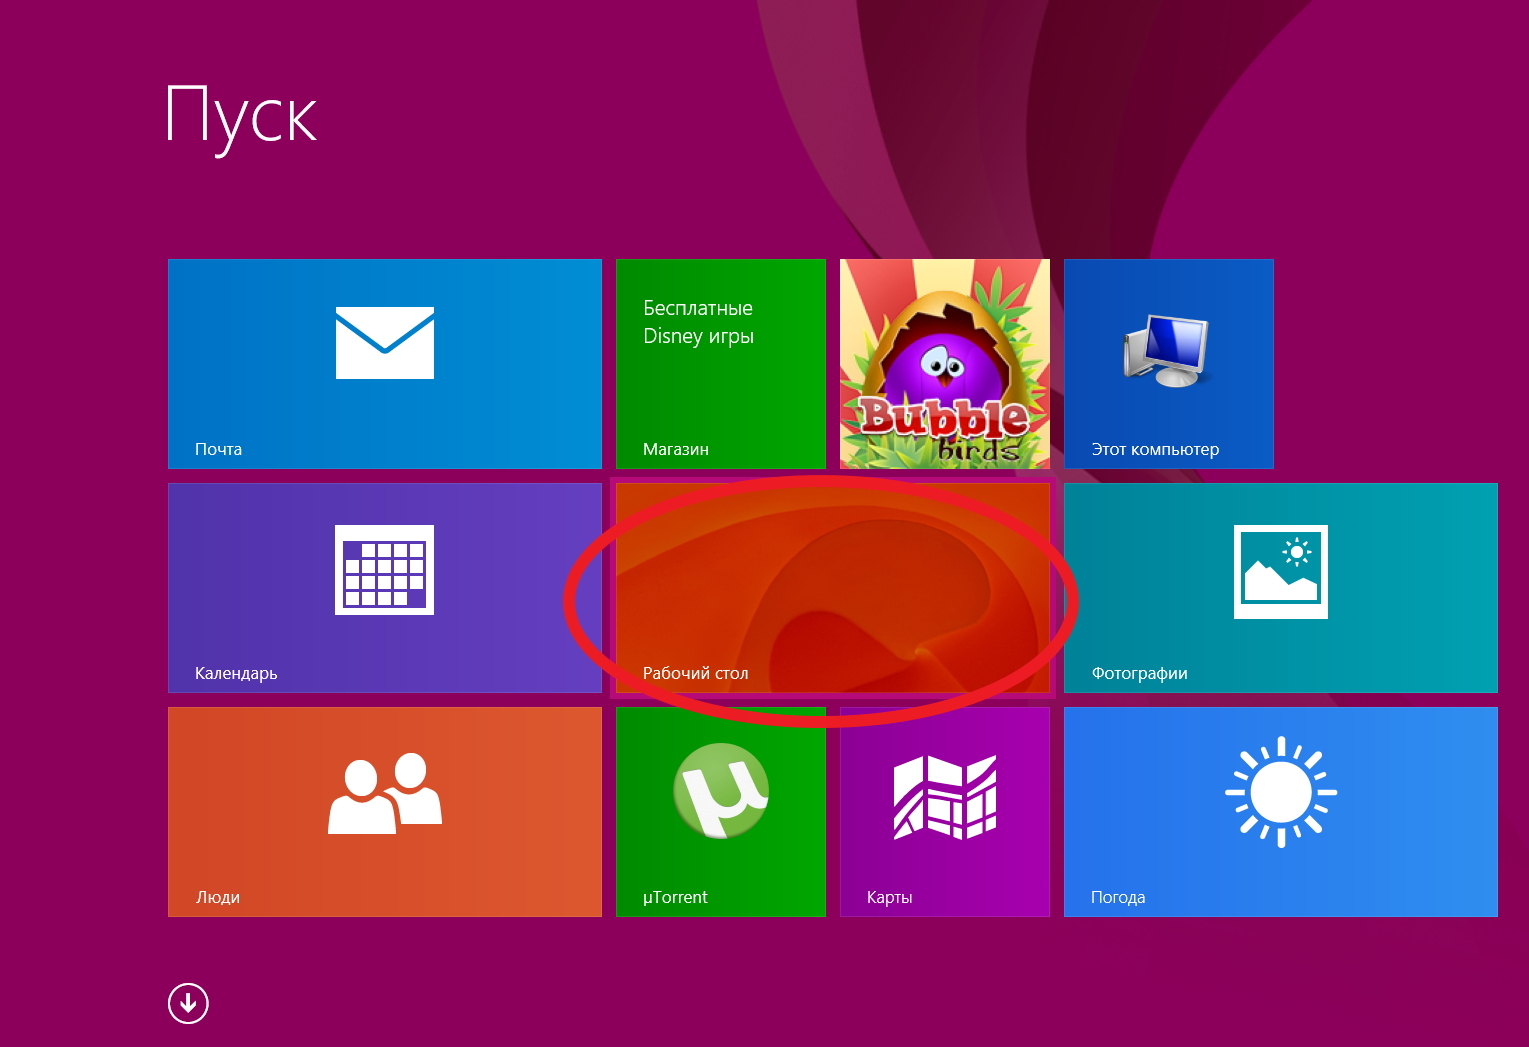Click the Почта tile label
1529x1047 pixels.
click(218, 450)
